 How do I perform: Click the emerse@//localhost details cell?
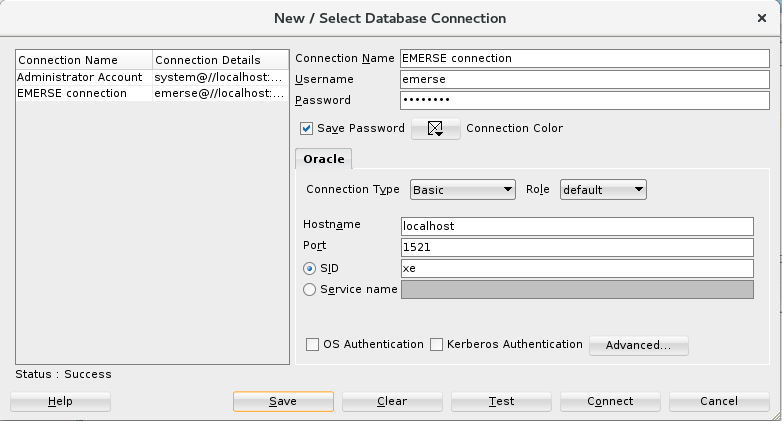(x=220, y=93)
